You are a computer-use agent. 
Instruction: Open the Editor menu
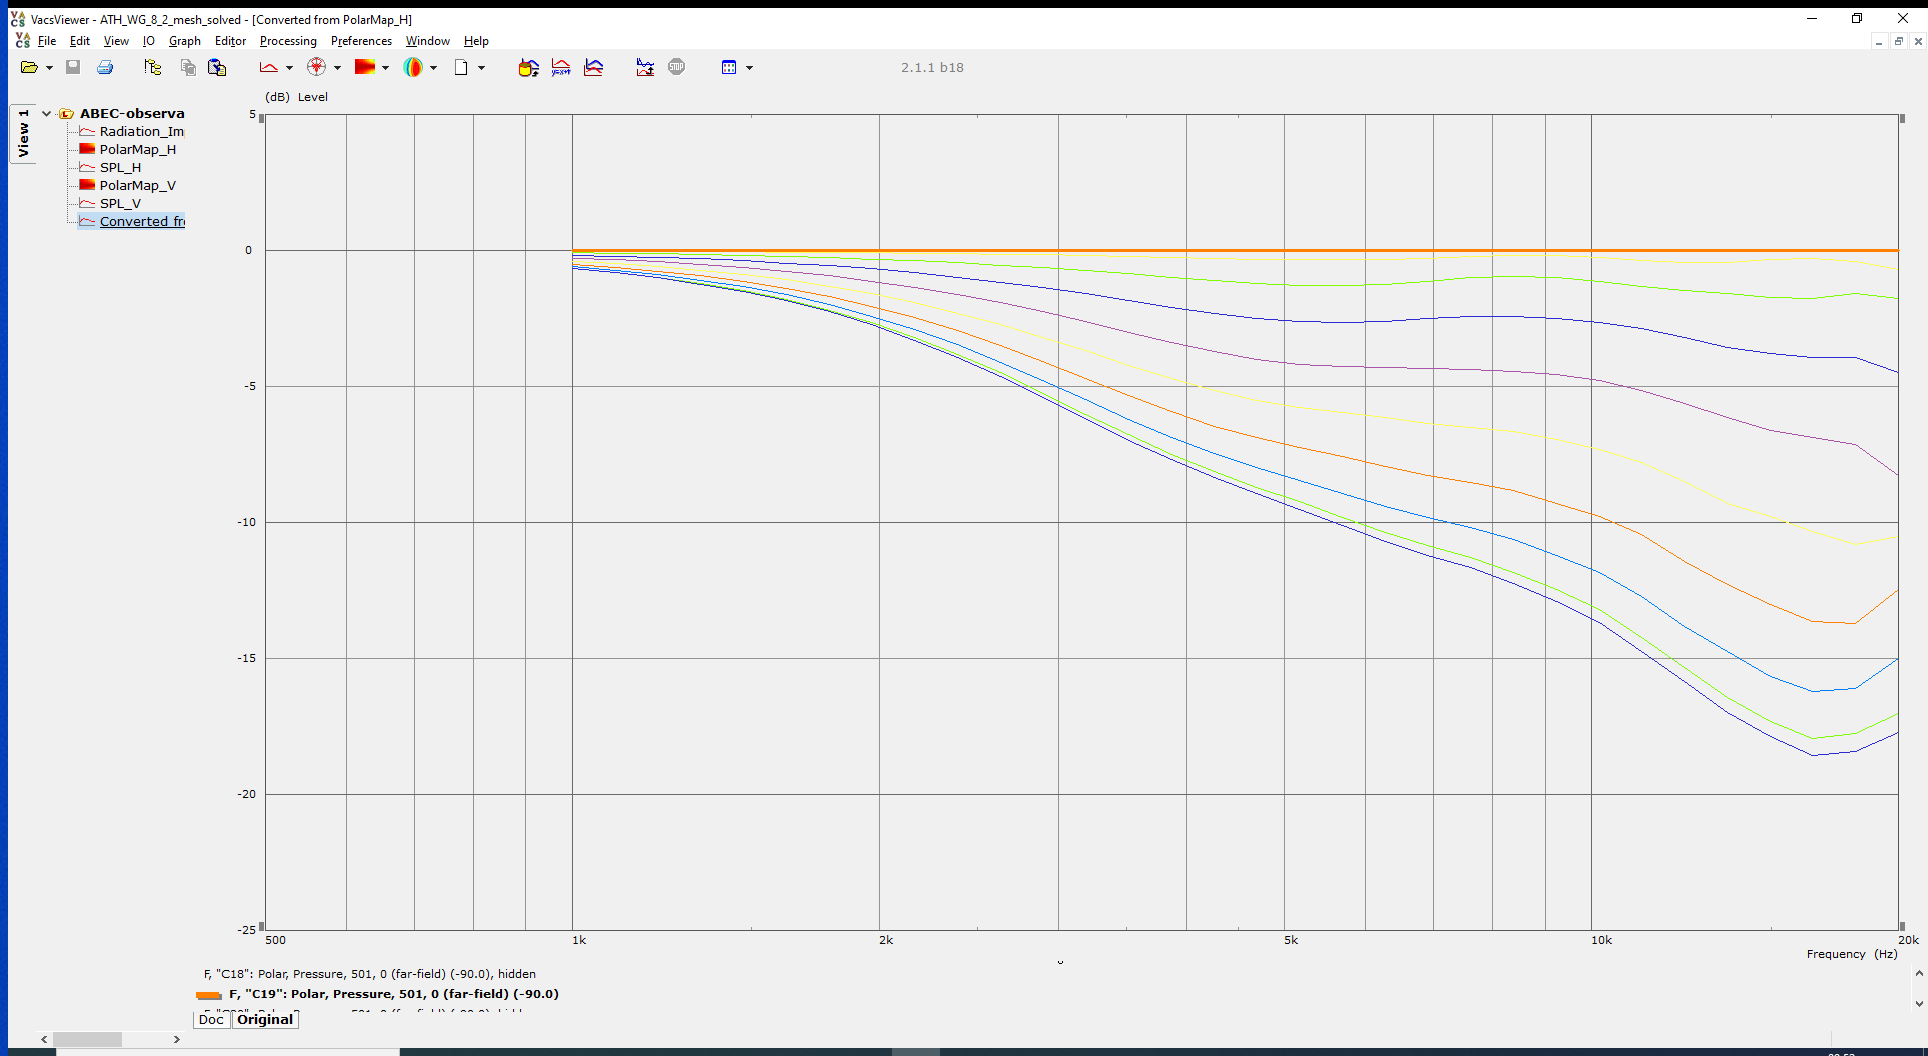click(x=230, y=41)
